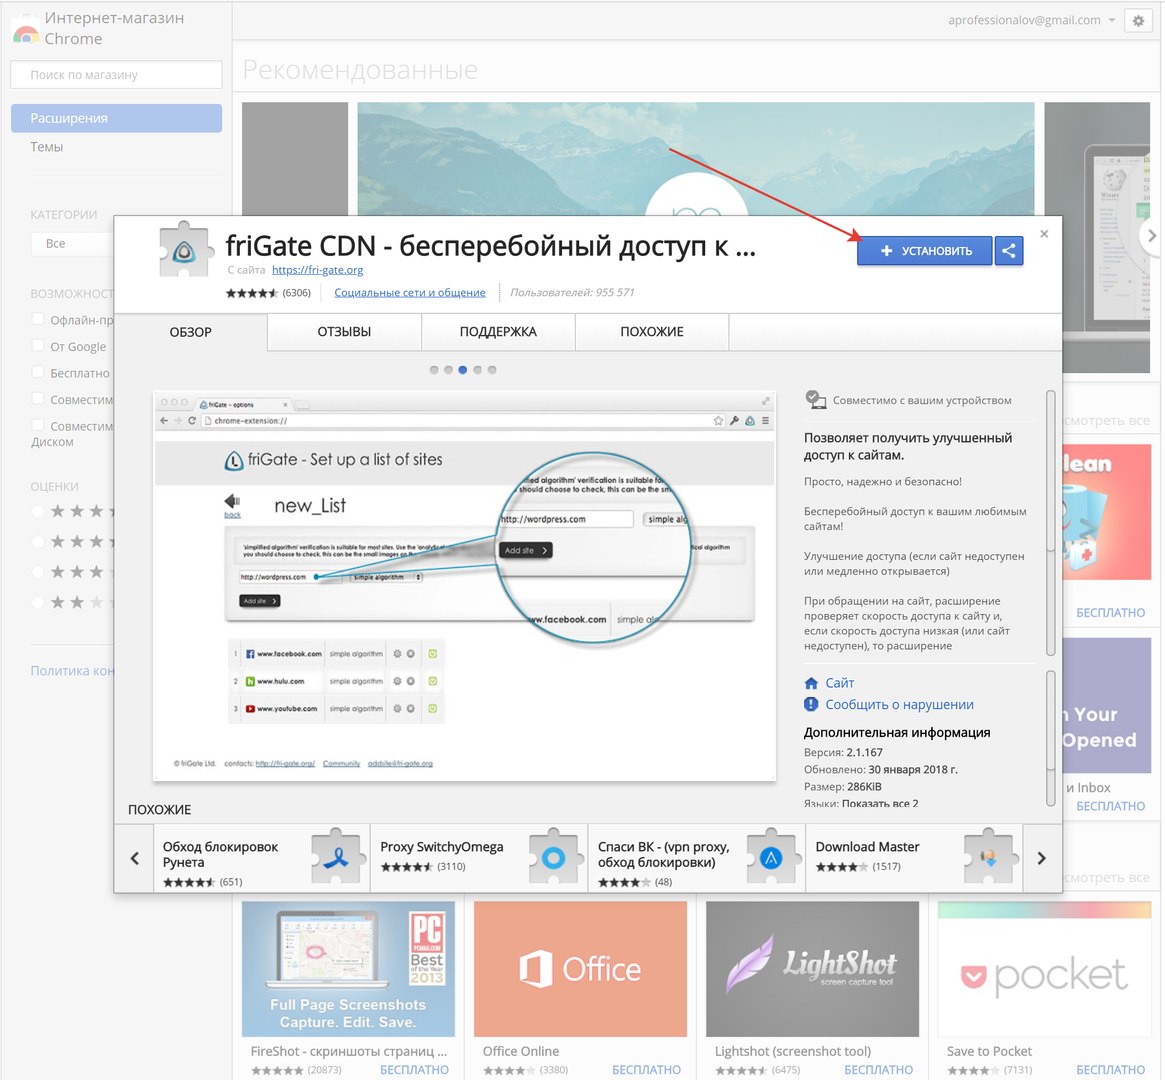
Task: Open Proxy SwitchyOmega similar extension title
Action: [x=441, y=847]
